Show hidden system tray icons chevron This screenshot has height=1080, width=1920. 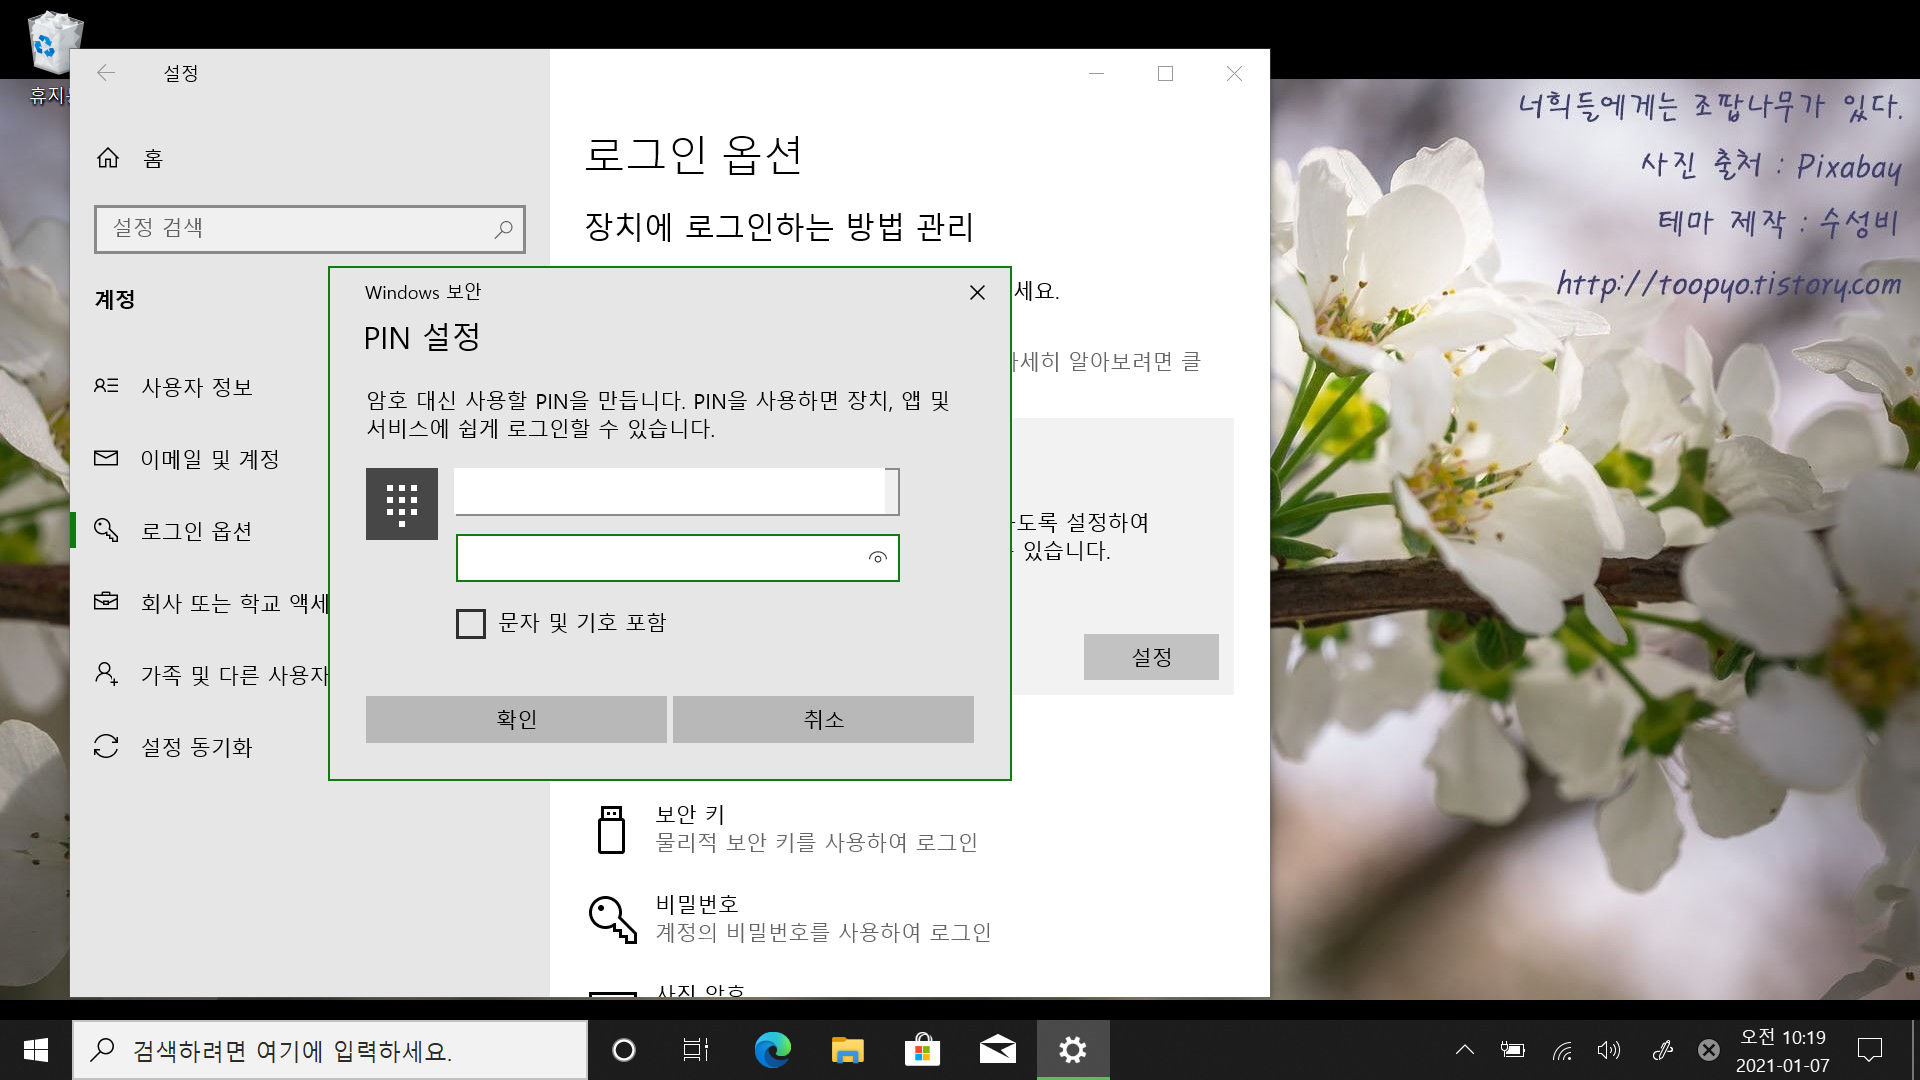coord(1464,1050)
